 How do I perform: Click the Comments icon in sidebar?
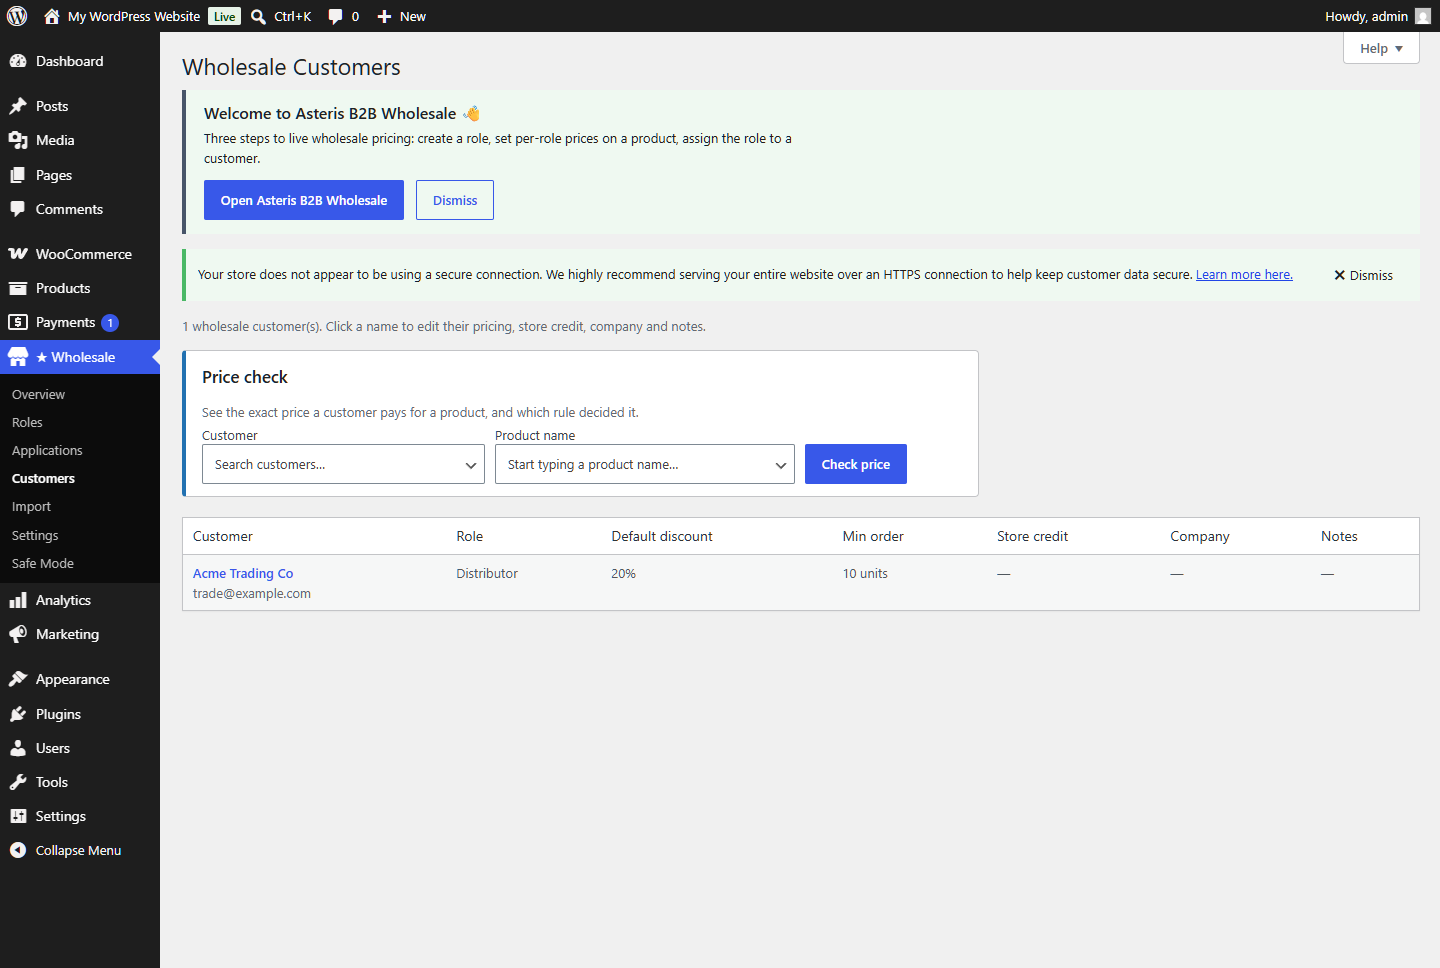(x=18, y=209)
